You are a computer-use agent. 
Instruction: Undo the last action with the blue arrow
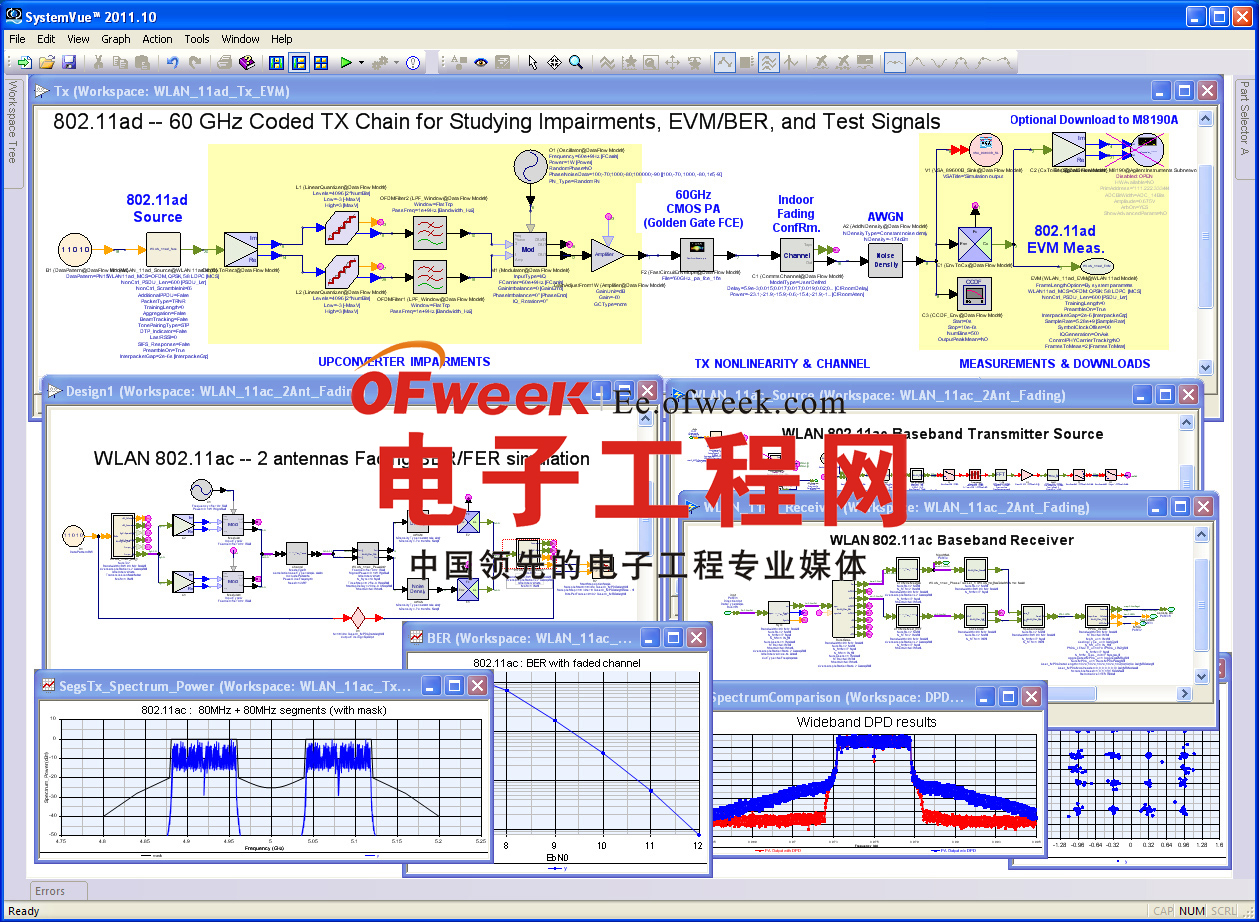pos(173,62)
